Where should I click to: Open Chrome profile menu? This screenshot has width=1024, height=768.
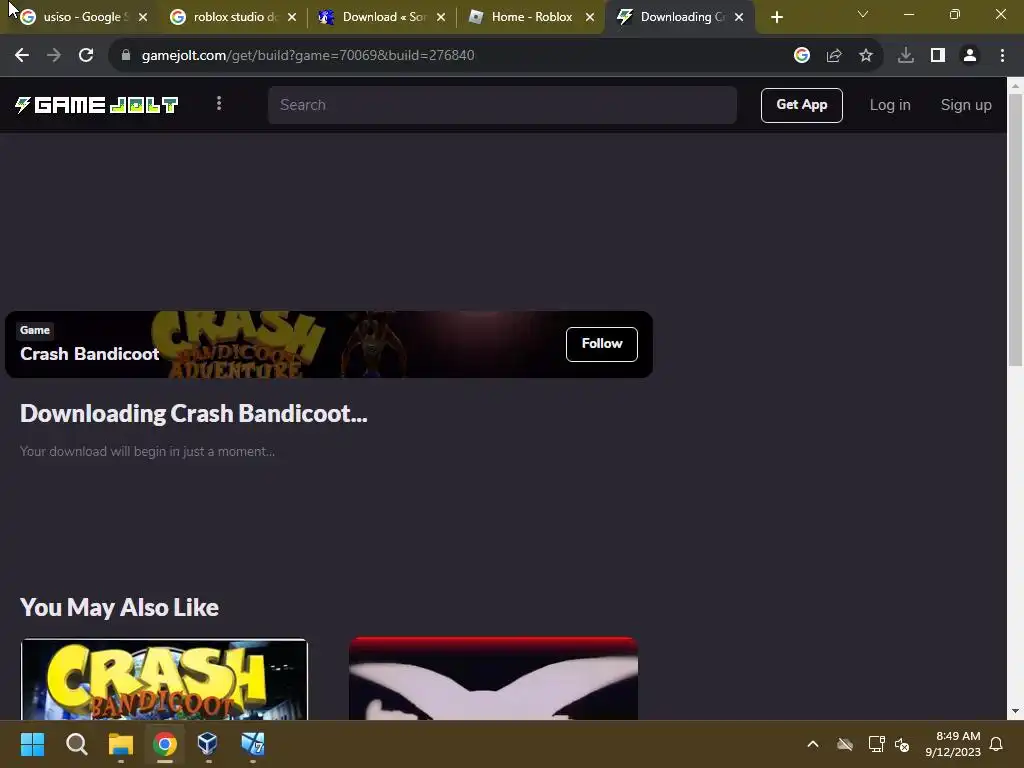tap(970, 56)
